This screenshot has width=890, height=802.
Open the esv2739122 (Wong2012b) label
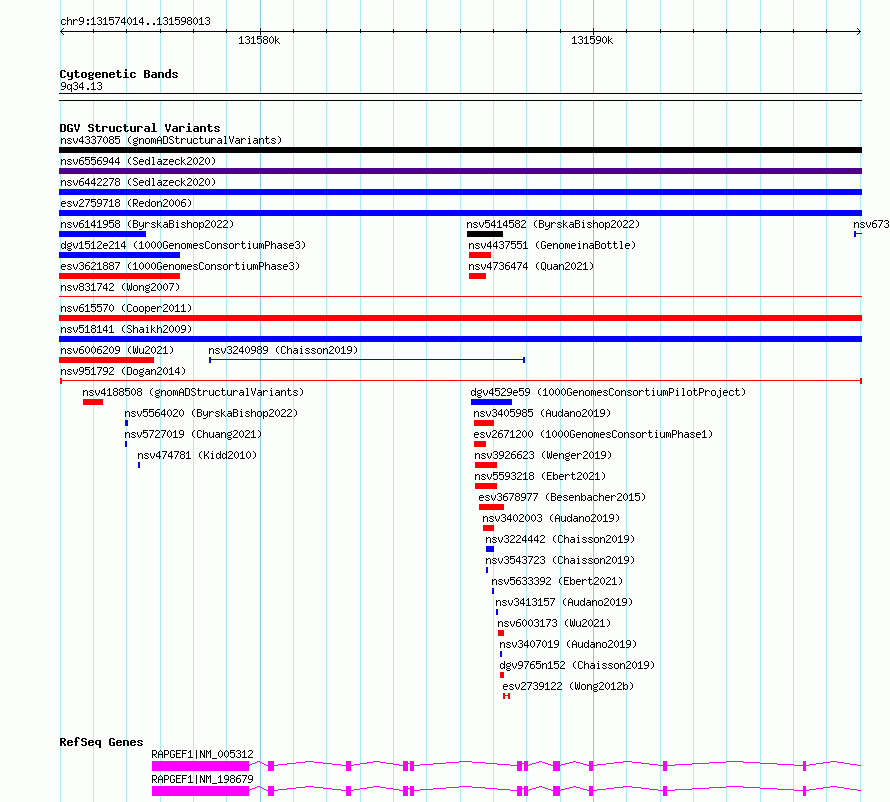568,686
